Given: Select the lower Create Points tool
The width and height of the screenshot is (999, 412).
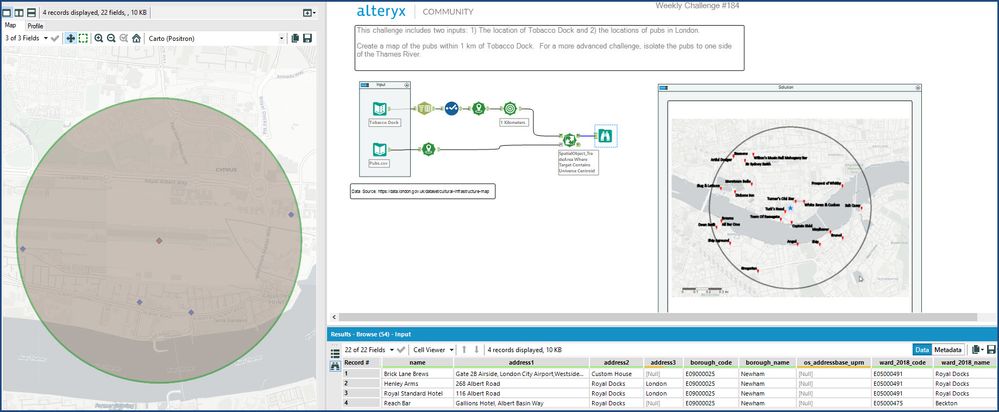Looking at the screenshot, I should tap(429, 149).
